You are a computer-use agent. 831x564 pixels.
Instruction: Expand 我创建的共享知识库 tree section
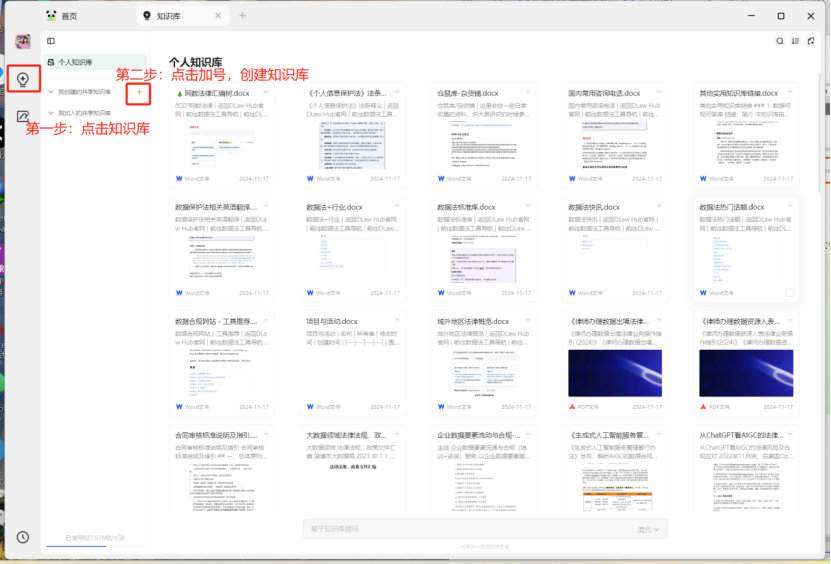coord(51,92)
